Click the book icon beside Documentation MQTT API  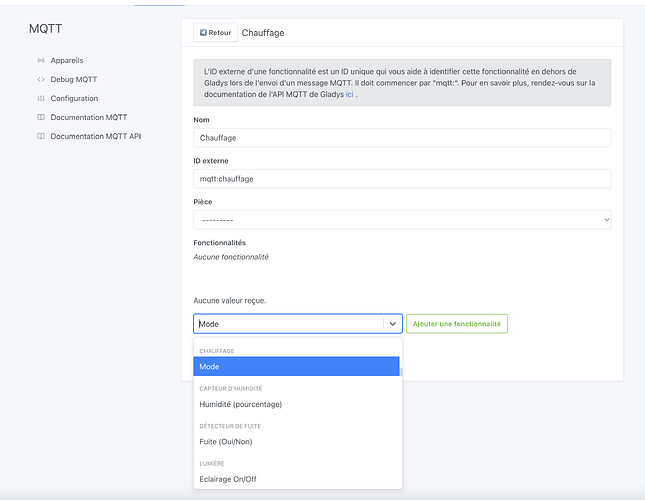(x=41, y=136)
